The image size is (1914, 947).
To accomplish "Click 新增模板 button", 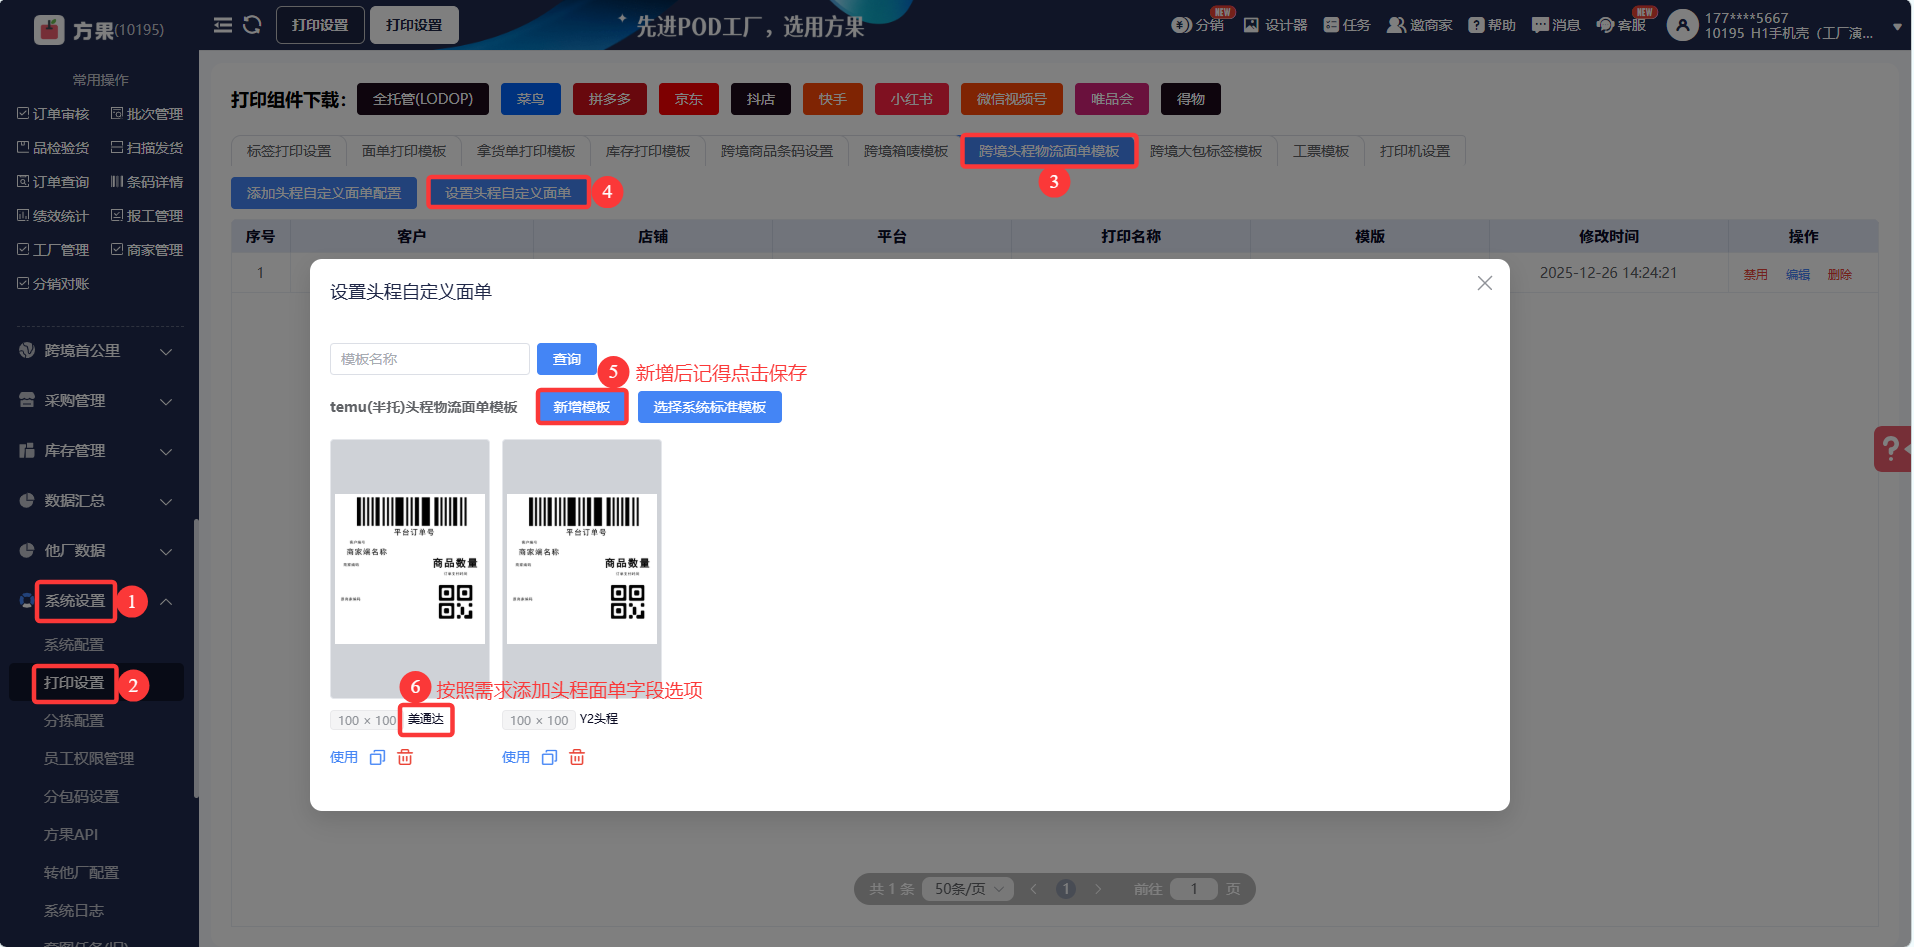I will tap(582, 407).
